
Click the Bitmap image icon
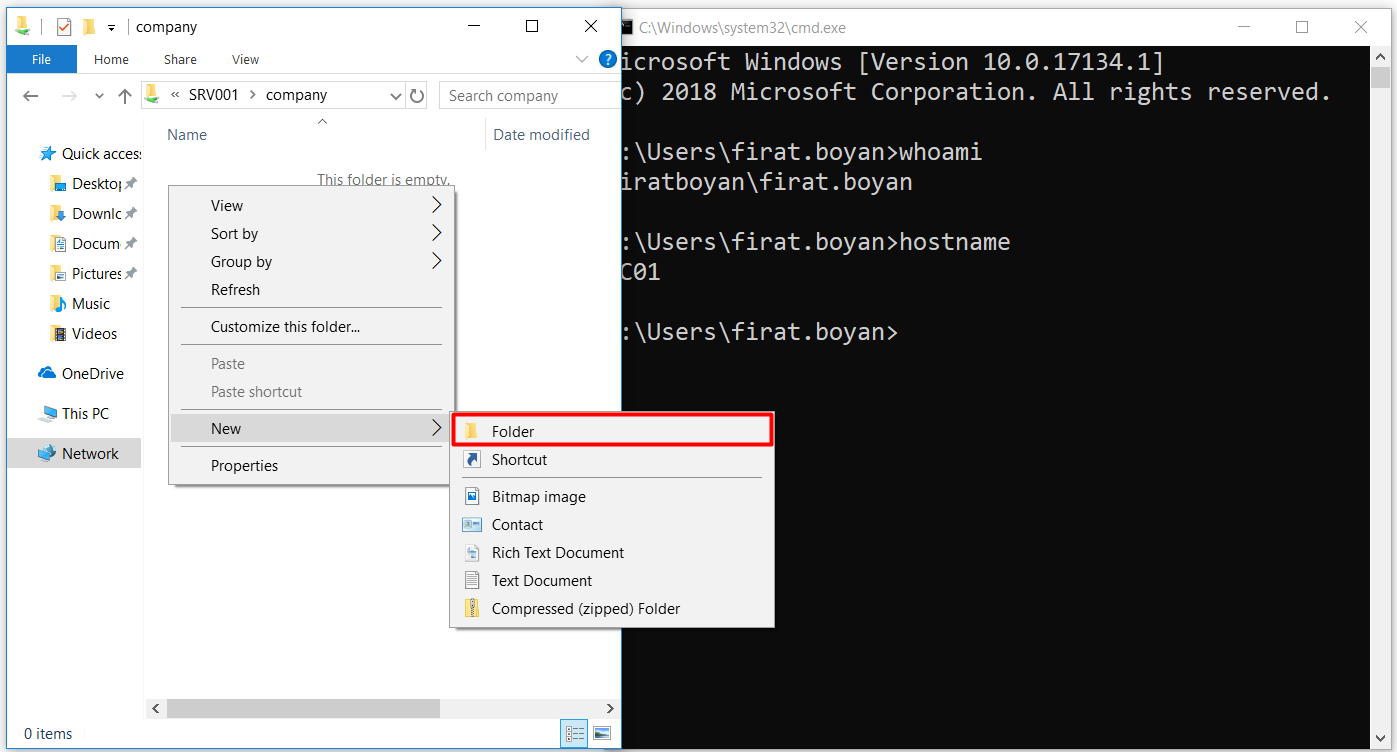472,497
